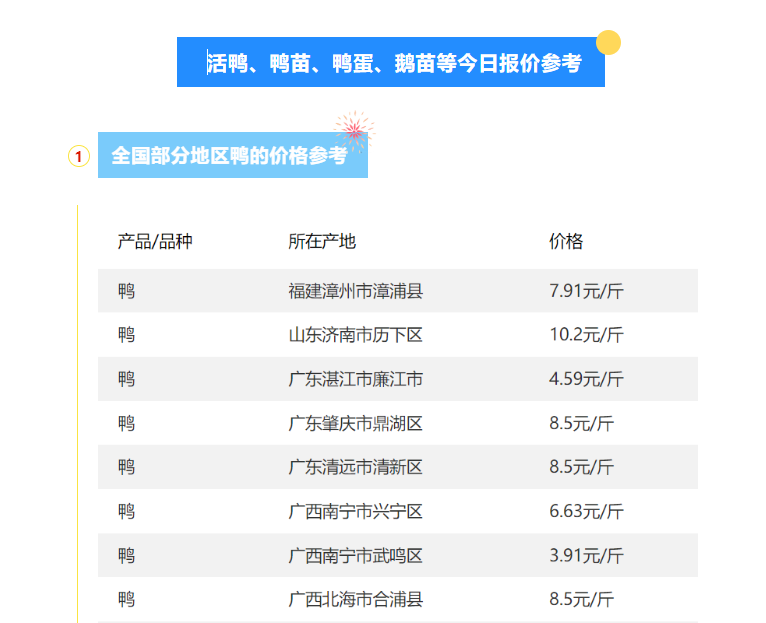The width and height of the screenshot is (766, 623).
Task: Click the 所在产地 column header
Action: pos(322,241)
